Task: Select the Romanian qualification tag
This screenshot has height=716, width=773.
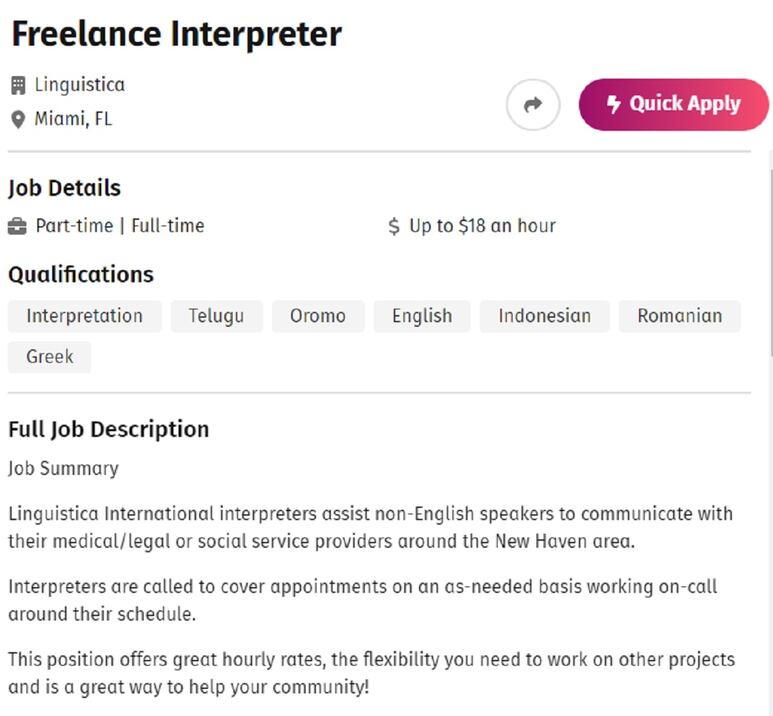Action: click(x=680, y=316)
